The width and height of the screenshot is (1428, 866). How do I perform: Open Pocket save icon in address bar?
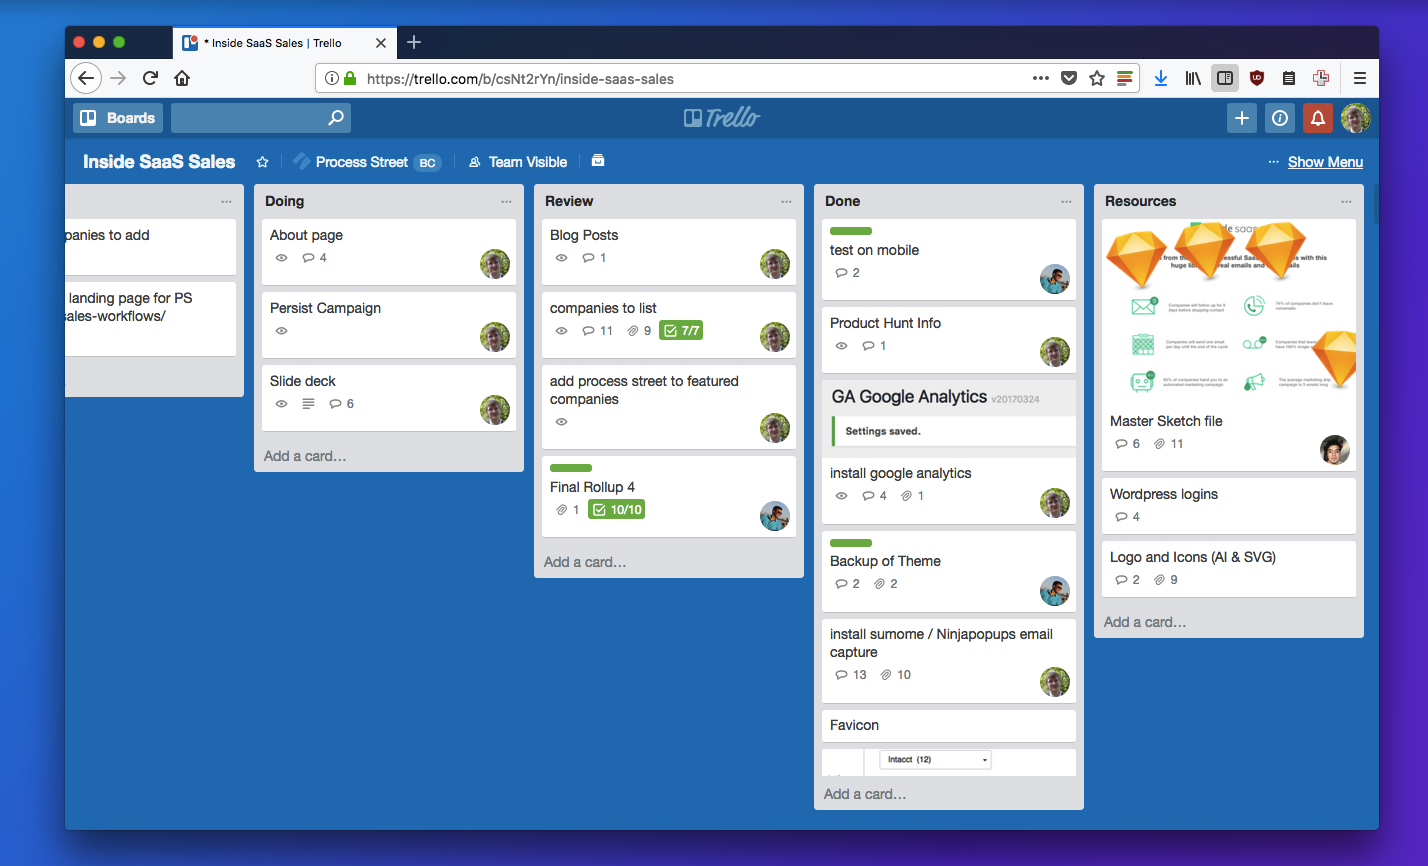point(1069,78)
